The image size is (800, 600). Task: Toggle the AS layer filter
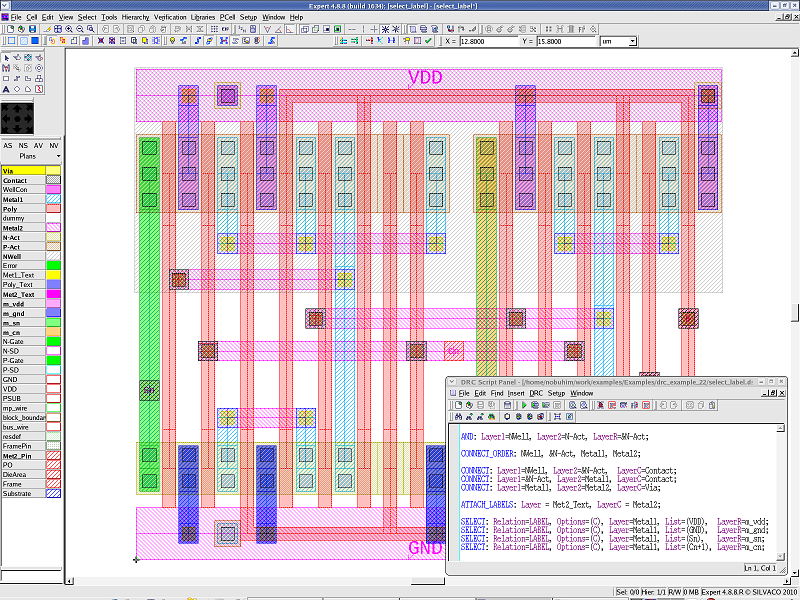[8, 146]
